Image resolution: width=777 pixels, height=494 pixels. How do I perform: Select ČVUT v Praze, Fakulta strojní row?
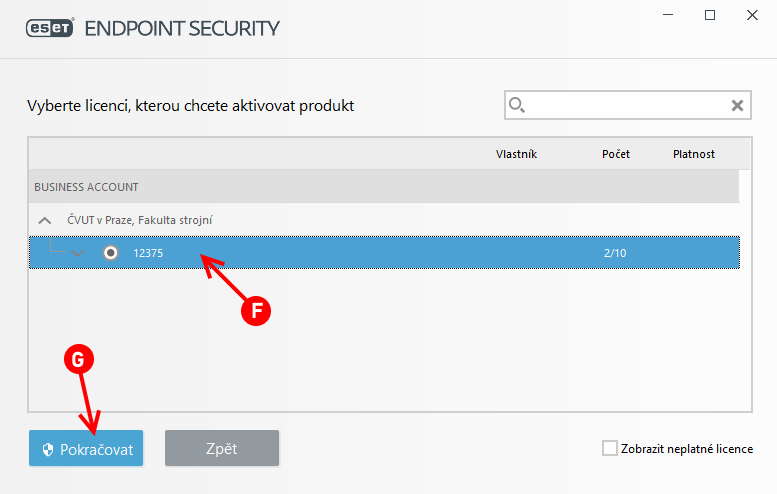tap(384, 220)
